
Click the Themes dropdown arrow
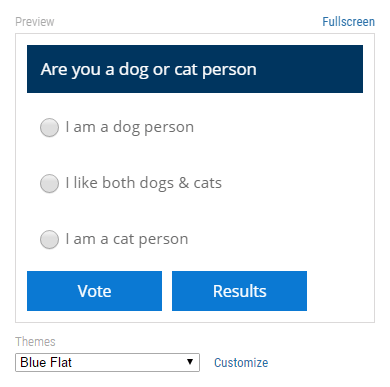pyautogui.click(x=190, y=362)
